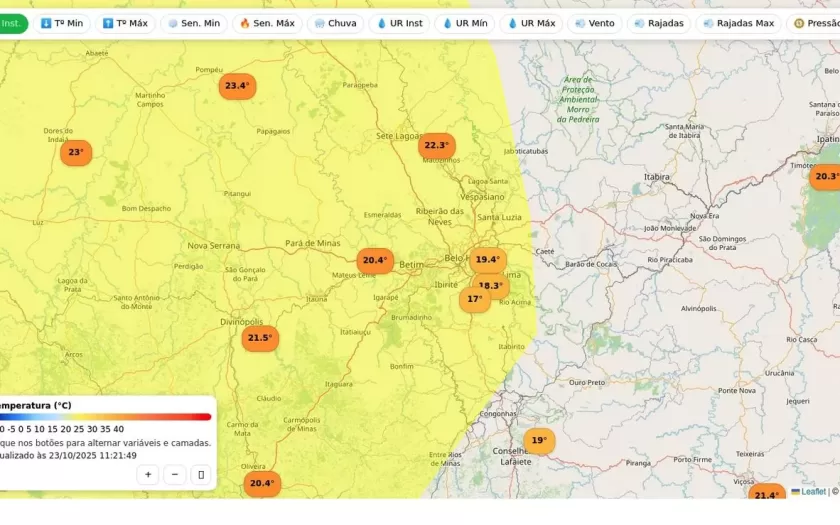Click the minus zoom-out button
The image size is (840, 525).
coord(175,475)
